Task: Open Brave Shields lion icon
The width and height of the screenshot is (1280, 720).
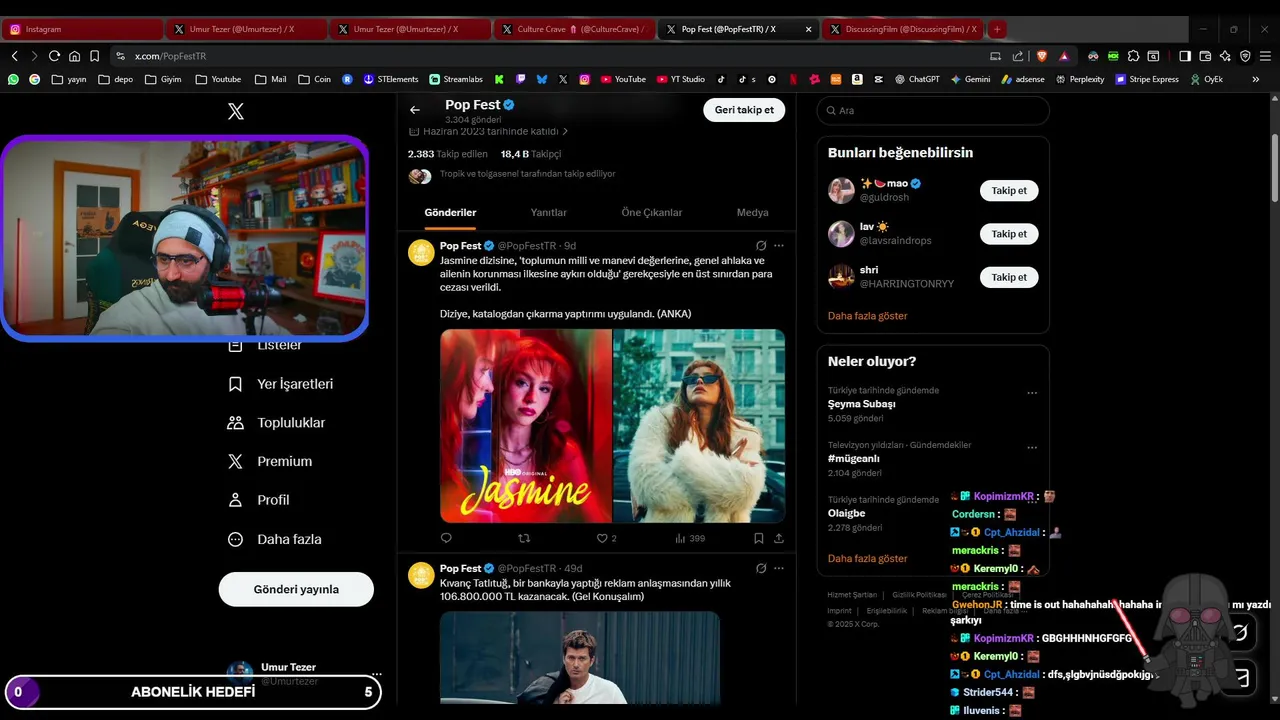Action: [1042, 56]
